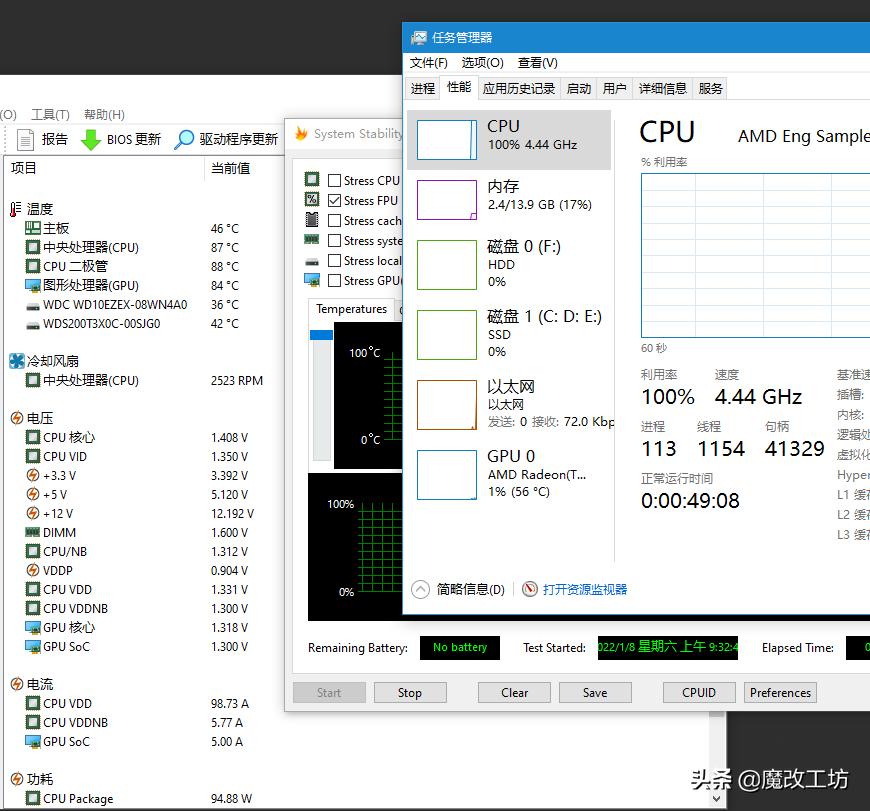Click the resource monitor icon before 打开资源监视器
This screenshot has height=811, width=870.
click(529, 589)
